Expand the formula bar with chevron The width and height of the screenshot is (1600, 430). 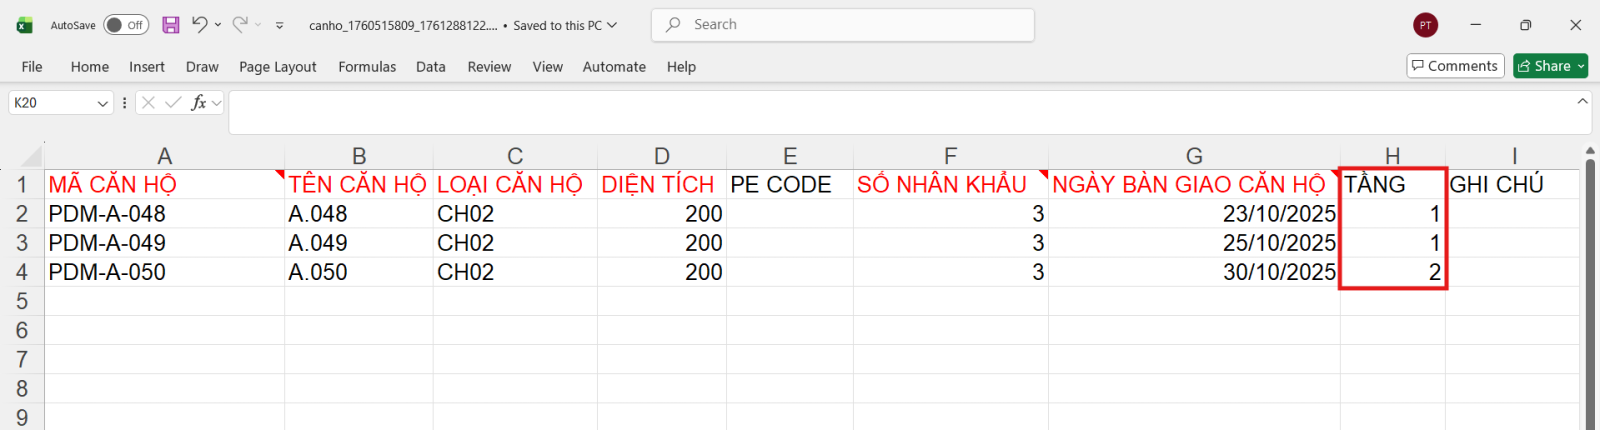[1582, 101]
